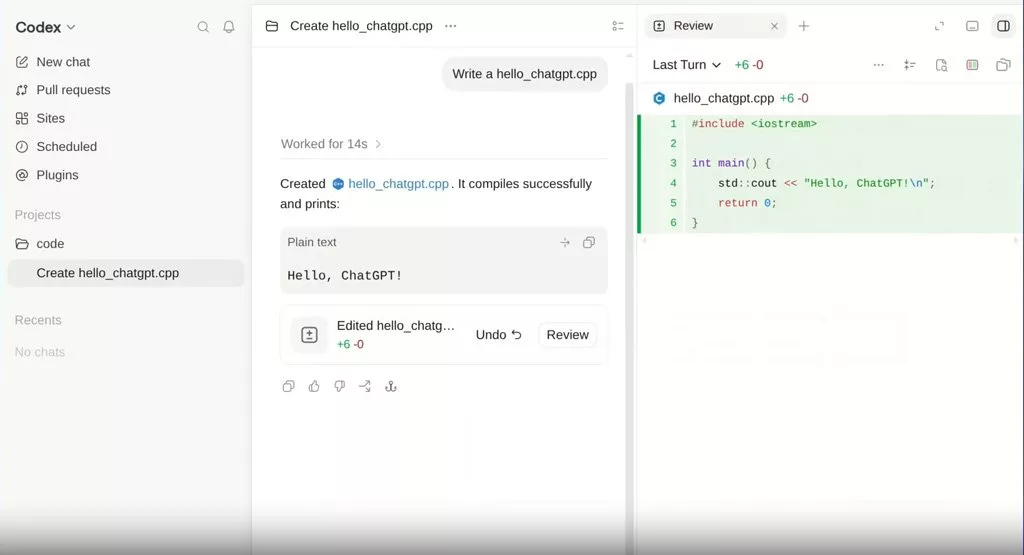Give thumbs up feedback

(314, 387)
